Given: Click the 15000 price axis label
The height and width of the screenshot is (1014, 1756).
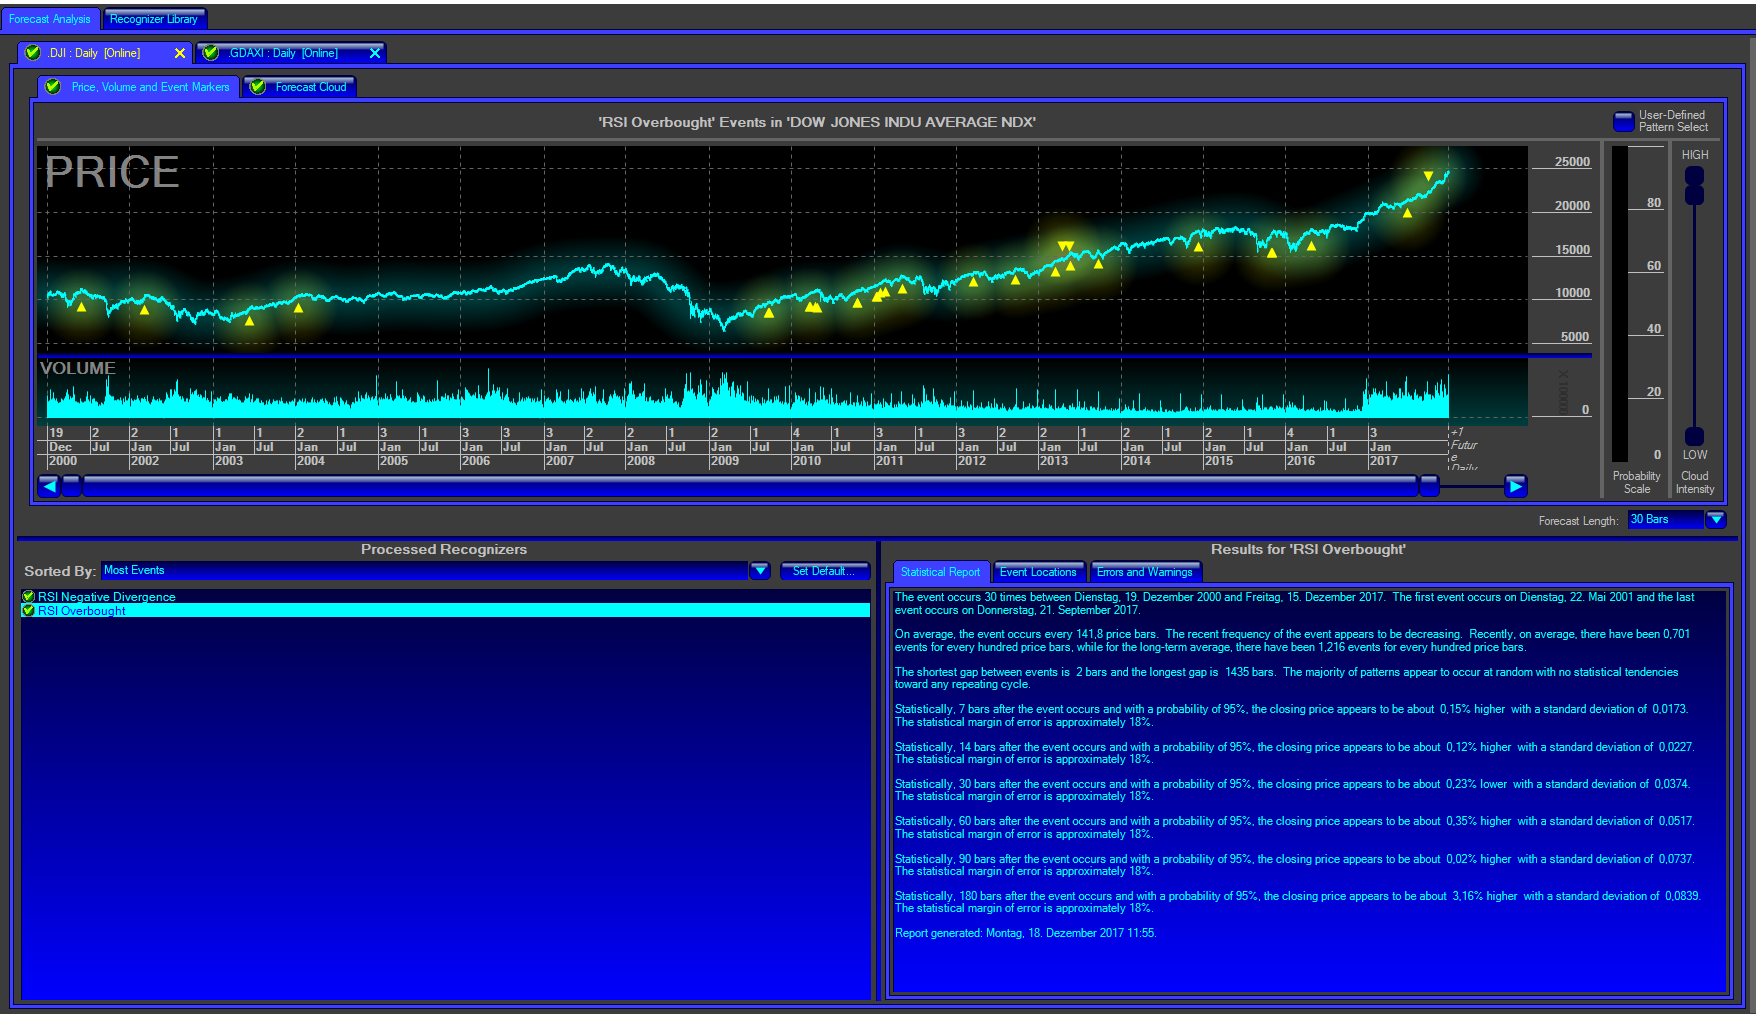Looking at the screenshot, I should tap(1572, 250).
